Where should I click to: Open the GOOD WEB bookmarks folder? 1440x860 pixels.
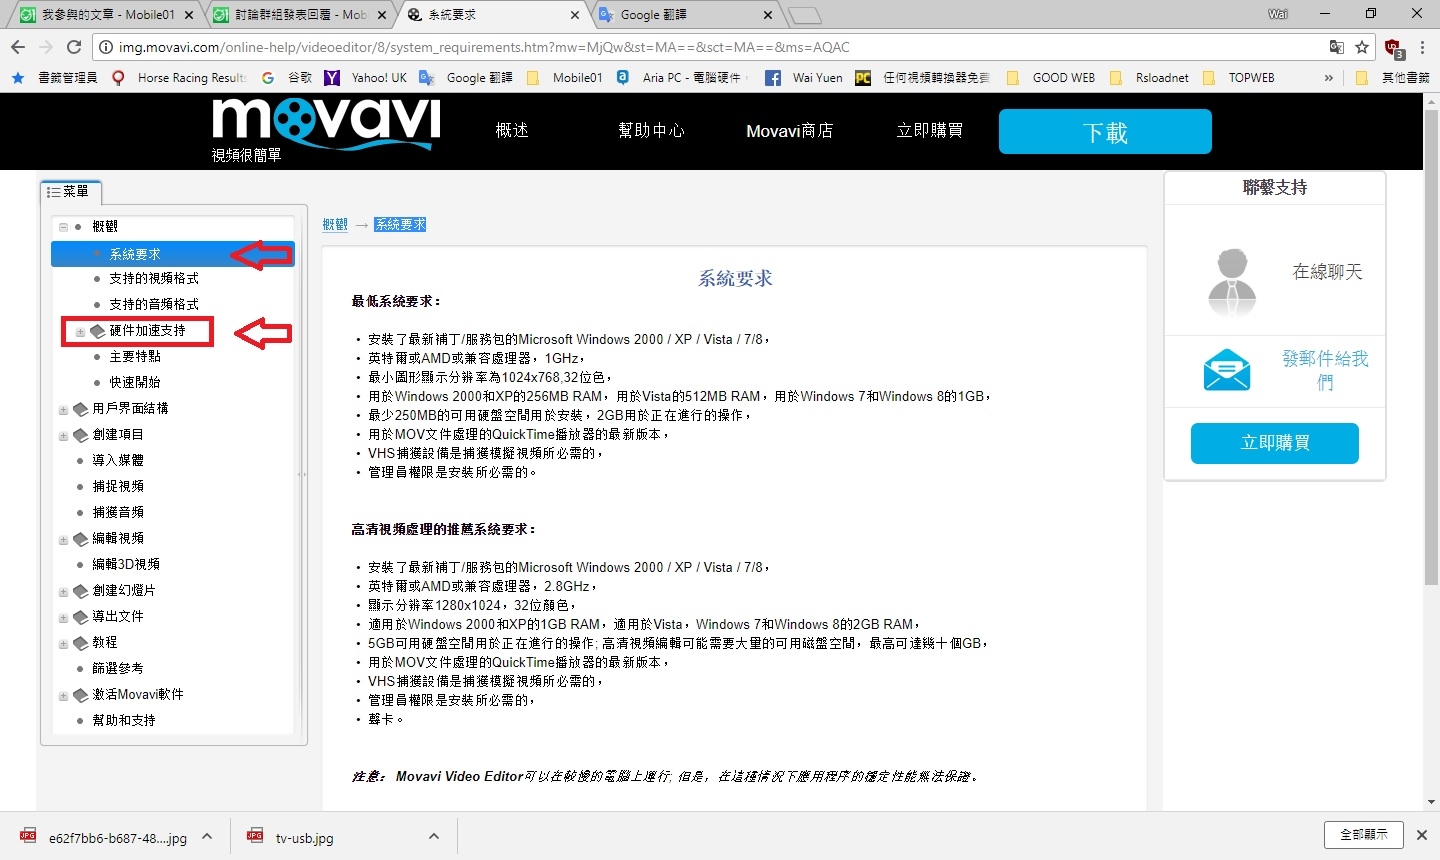(x=1050, y=77)
